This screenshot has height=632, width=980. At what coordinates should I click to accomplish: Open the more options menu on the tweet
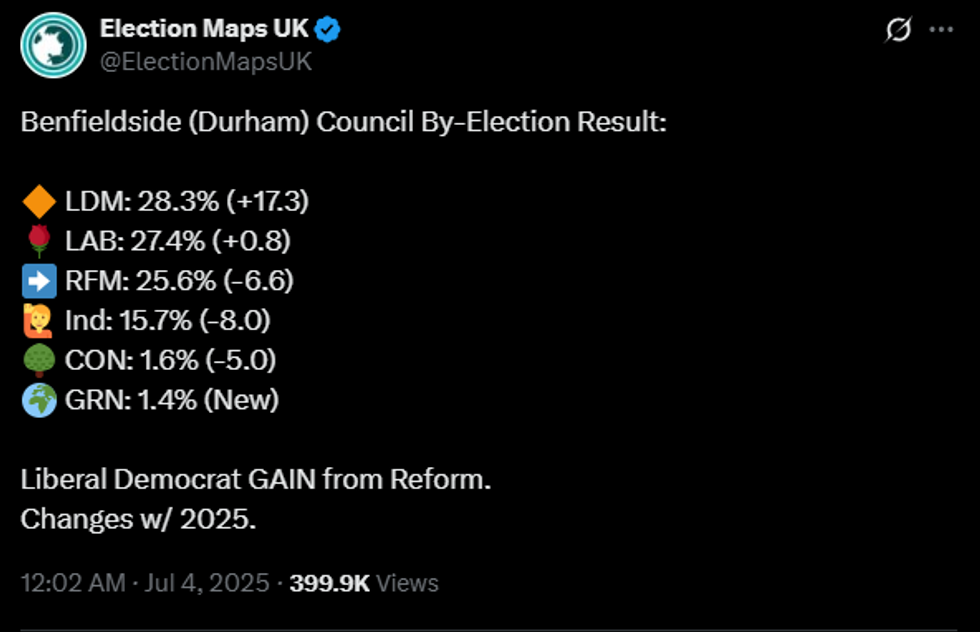point(938,30)
